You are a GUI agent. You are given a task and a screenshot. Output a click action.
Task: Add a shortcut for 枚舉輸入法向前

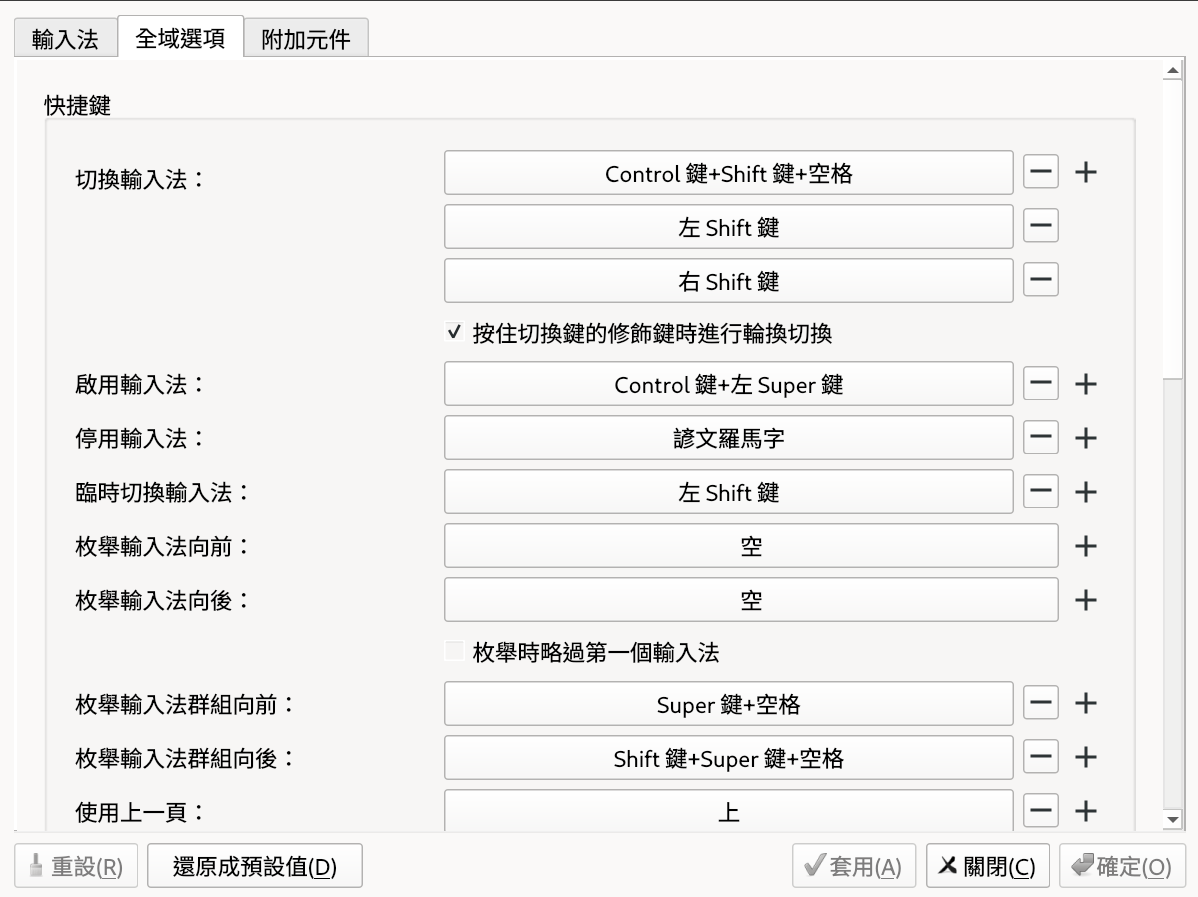(1085, 546)
